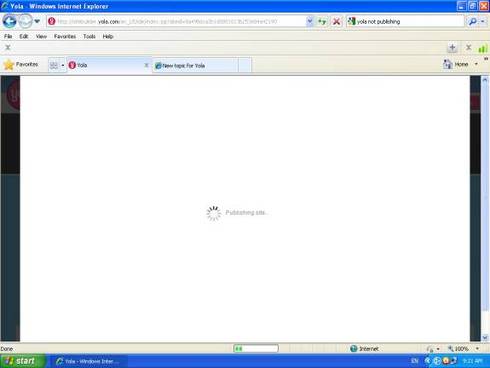Click the 'Done' status text
Screen dimensions: 490x368
point(7,349)
